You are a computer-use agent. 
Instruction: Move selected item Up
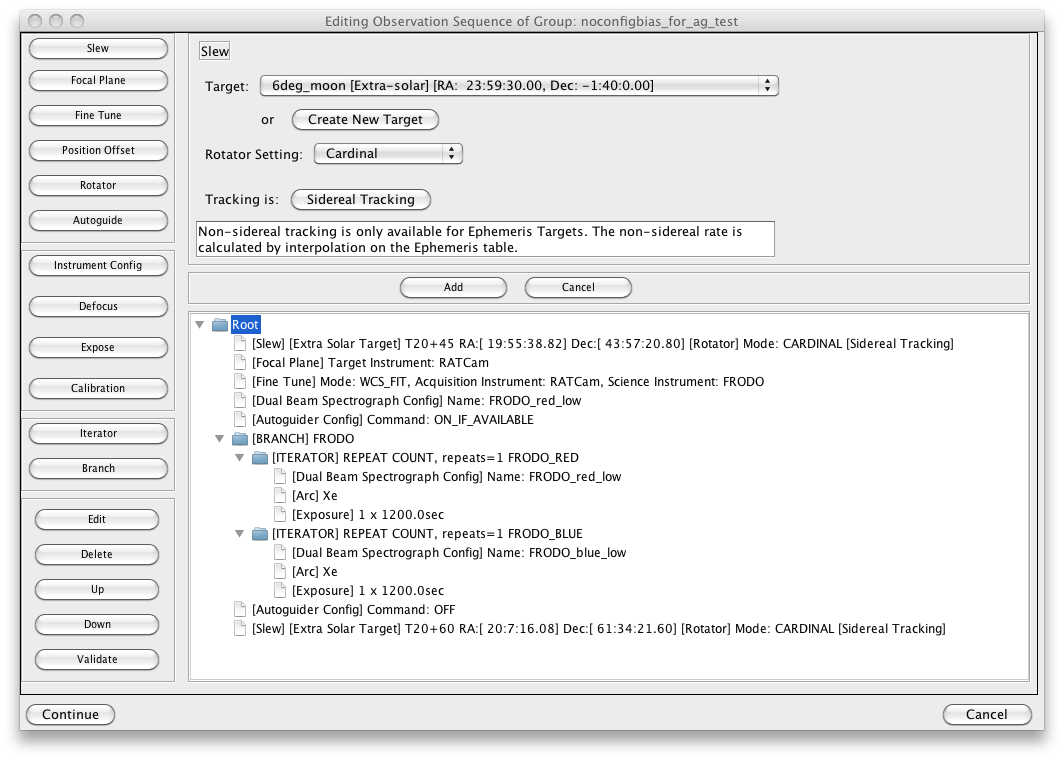click(x=97, y=589)
